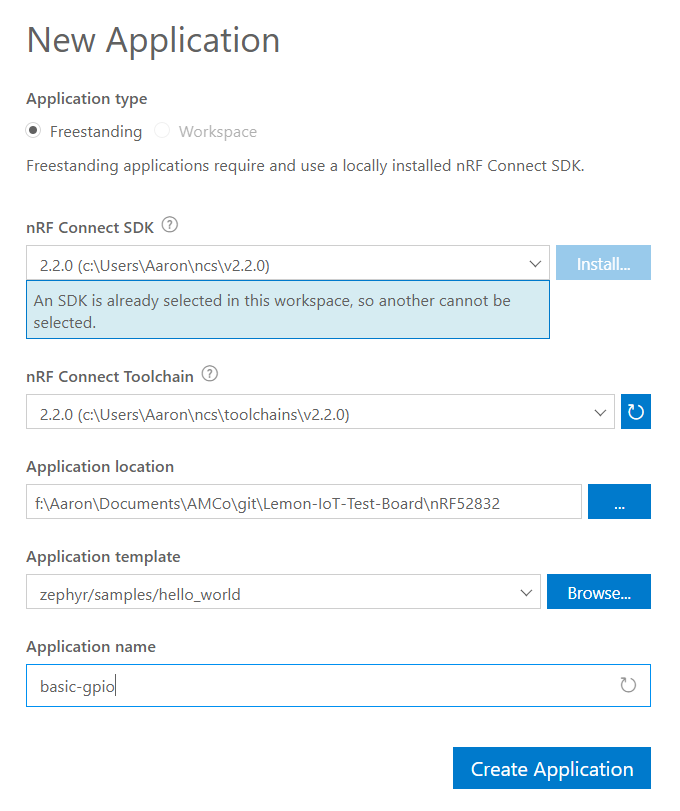Viewport: 680px width, 811px height.
Task: Expand the Application template dropdown
Action: click(283, 593)
